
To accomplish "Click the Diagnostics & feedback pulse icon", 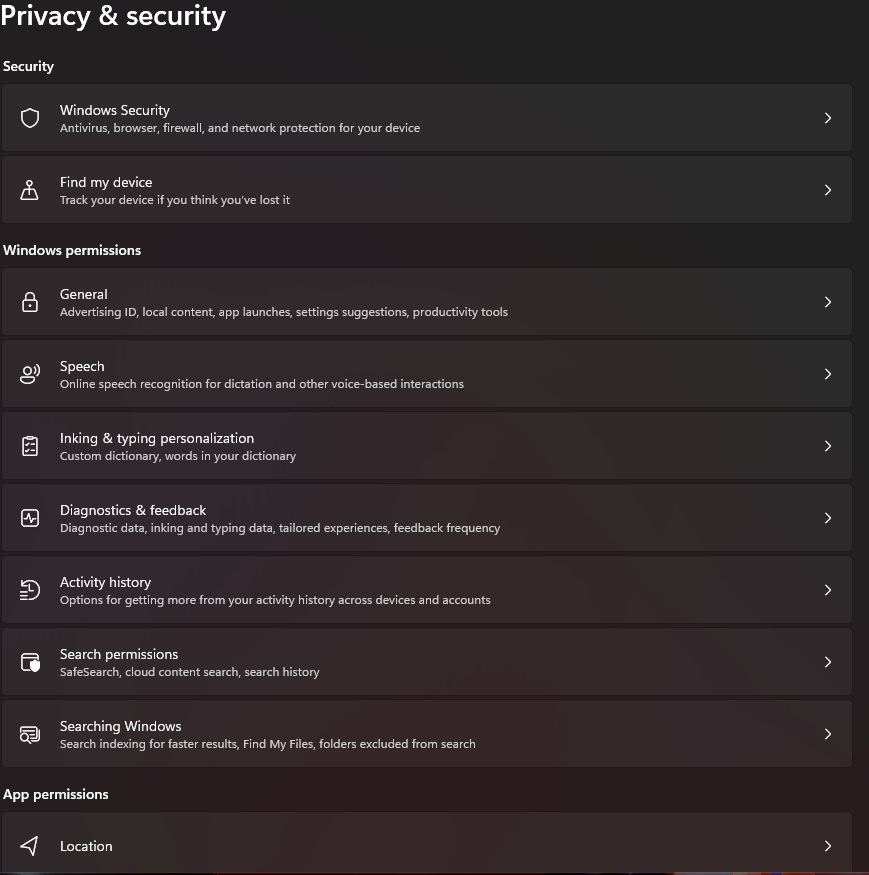I will coord(30,518).
